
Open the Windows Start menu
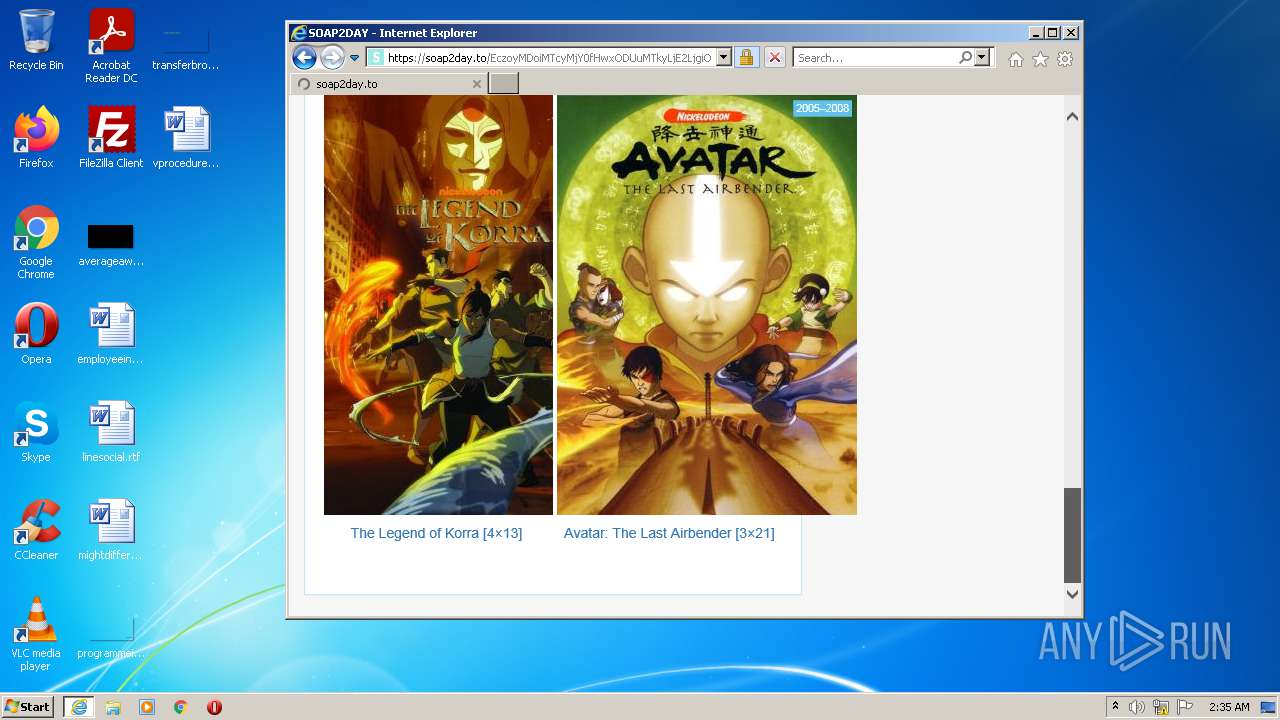(x=28, y=707)
